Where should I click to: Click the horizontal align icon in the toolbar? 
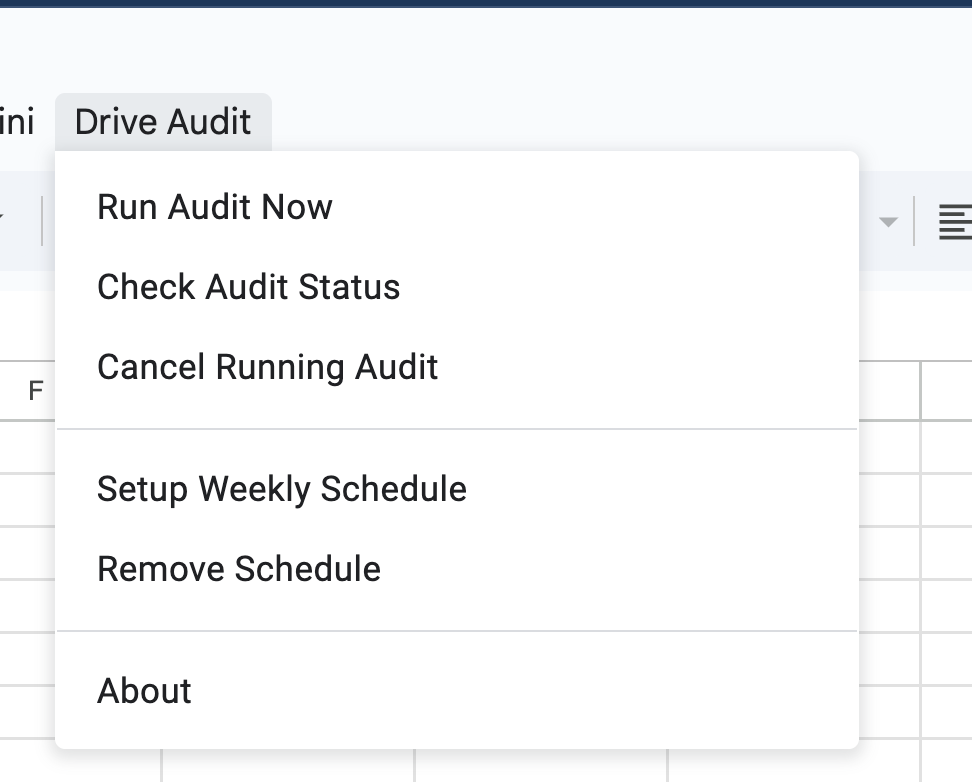(x=956, y=222)
